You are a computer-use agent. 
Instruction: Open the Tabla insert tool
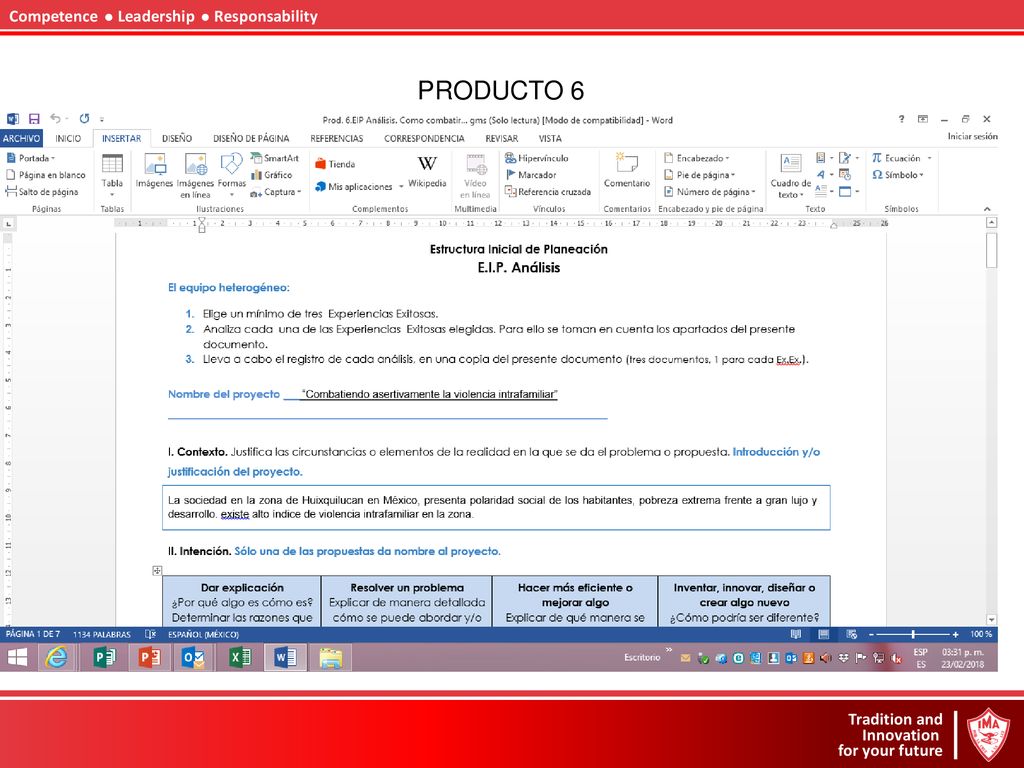click(112, 175)
